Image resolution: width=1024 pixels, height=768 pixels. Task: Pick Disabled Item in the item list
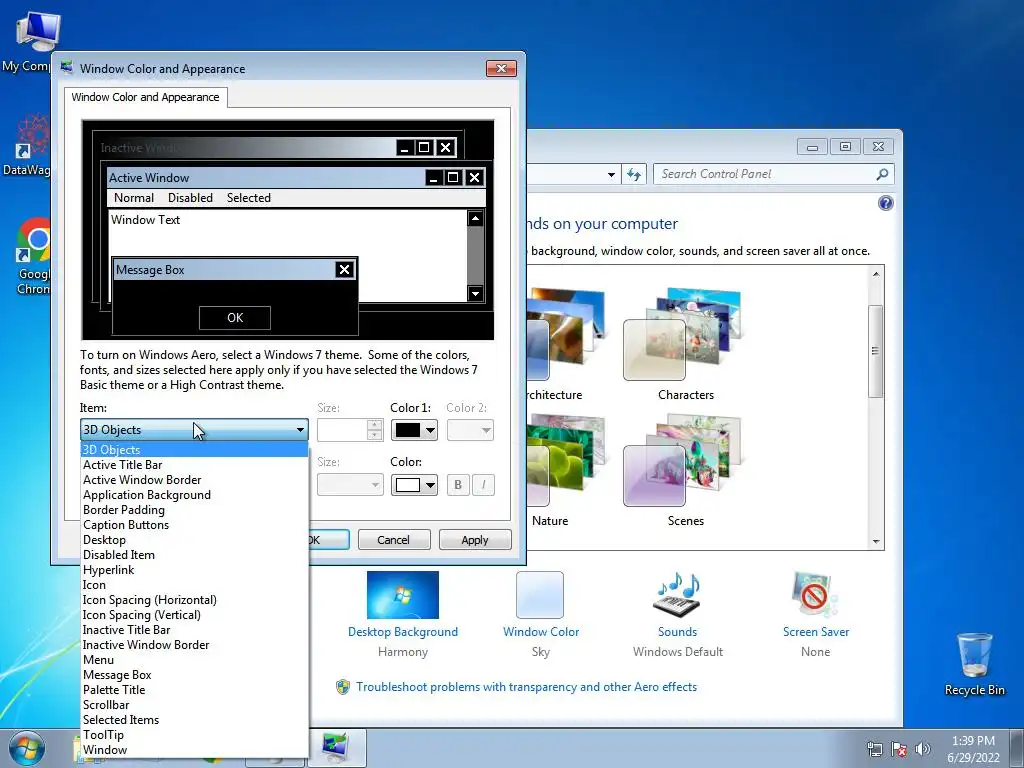pyautogui.click(x=194, y=555)
